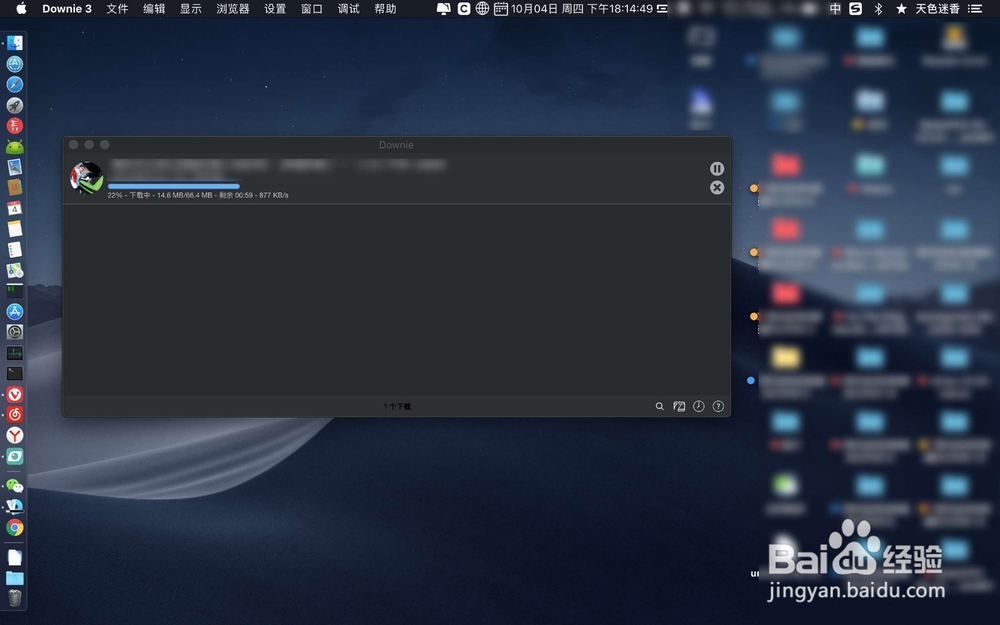Click the download thumbnail image
Image resolution: width=1000 pixels, height=625 pixels.
pos(87,178)
